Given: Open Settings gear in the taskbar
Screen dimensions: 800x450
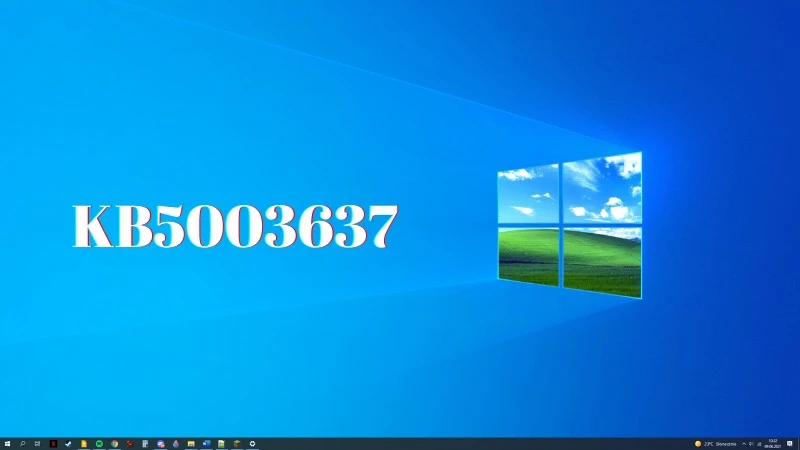Looking at the screenshot, I should point(252,444).
